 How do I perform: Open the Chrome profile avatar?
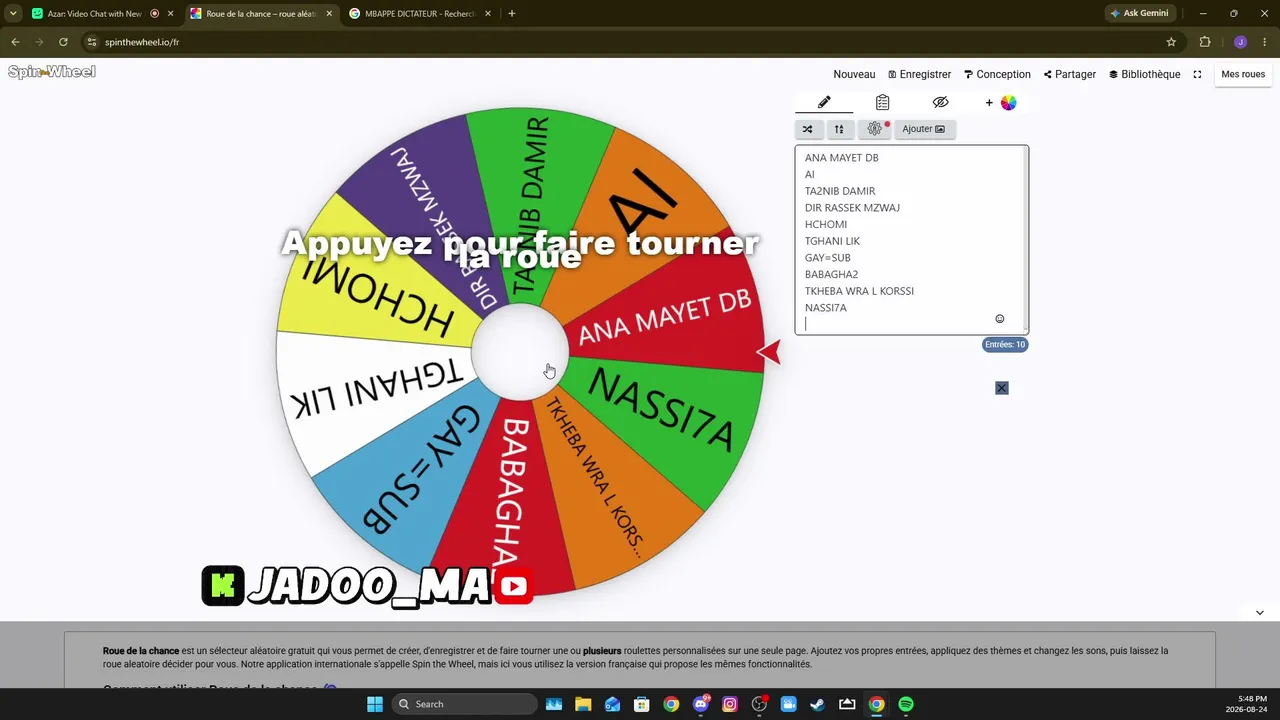coord(1240,42)
